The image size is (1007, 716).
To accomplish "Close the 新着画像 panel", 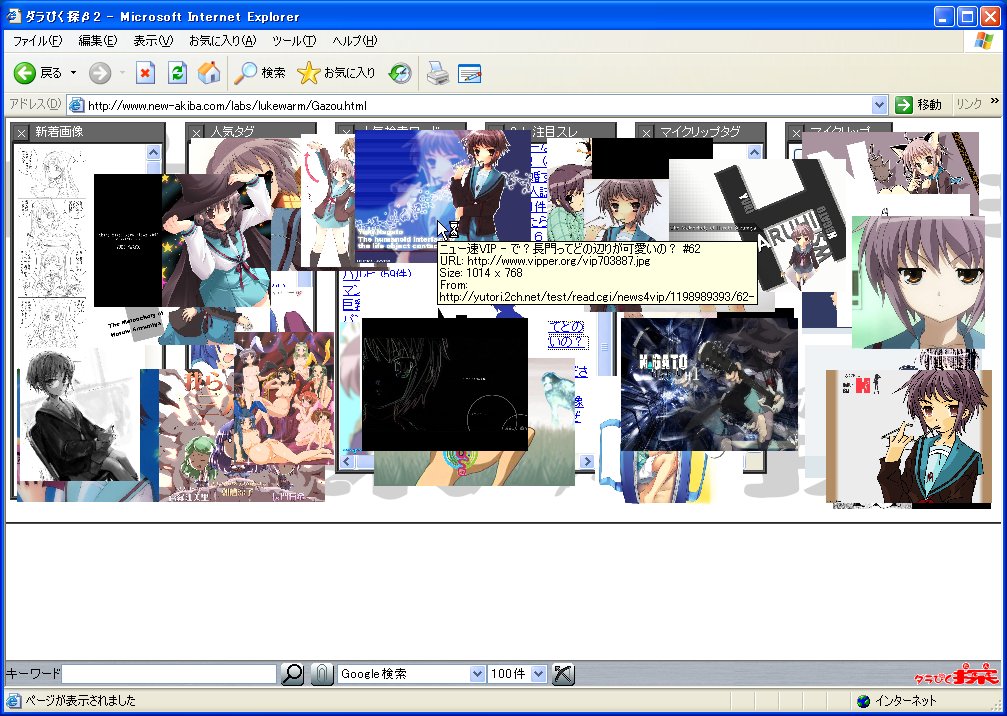I will 22,133.
